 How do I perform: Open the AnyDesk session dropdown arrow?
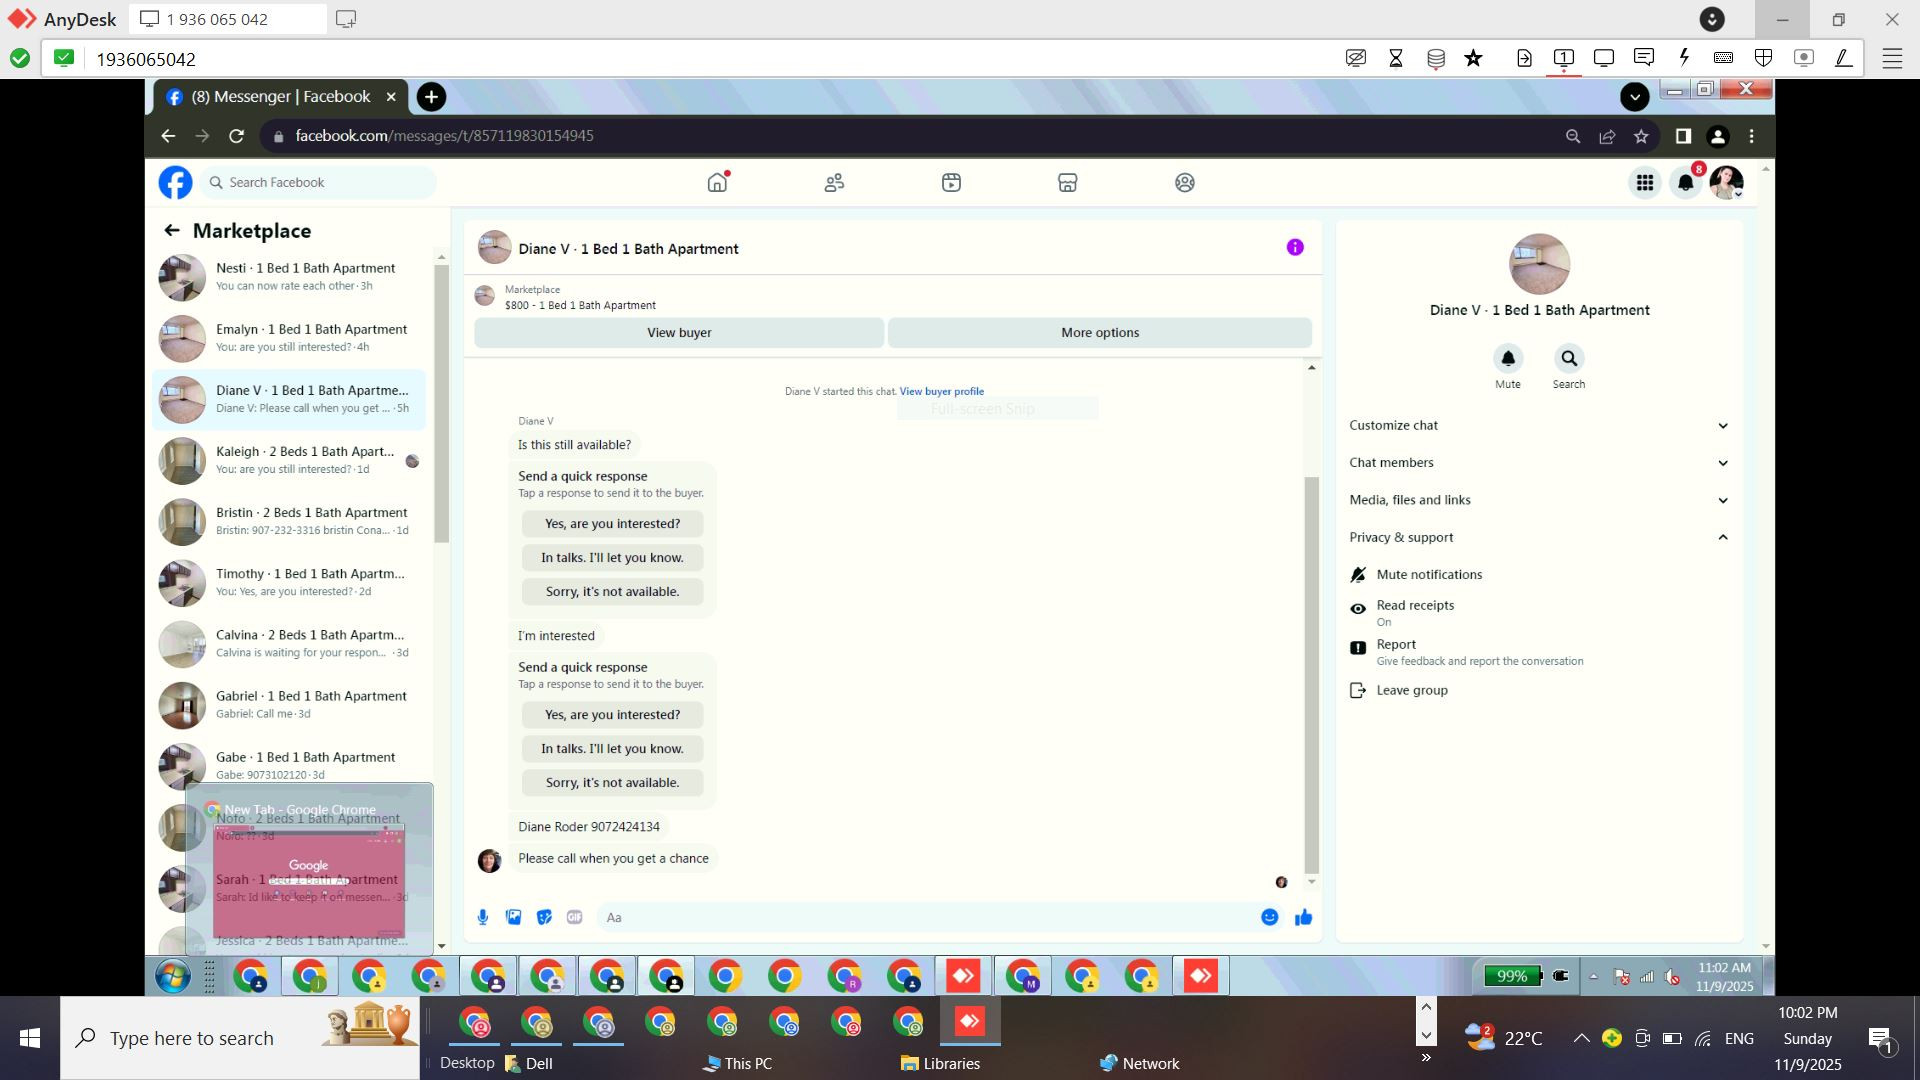pyautogui.click(x=1712, y=19)
